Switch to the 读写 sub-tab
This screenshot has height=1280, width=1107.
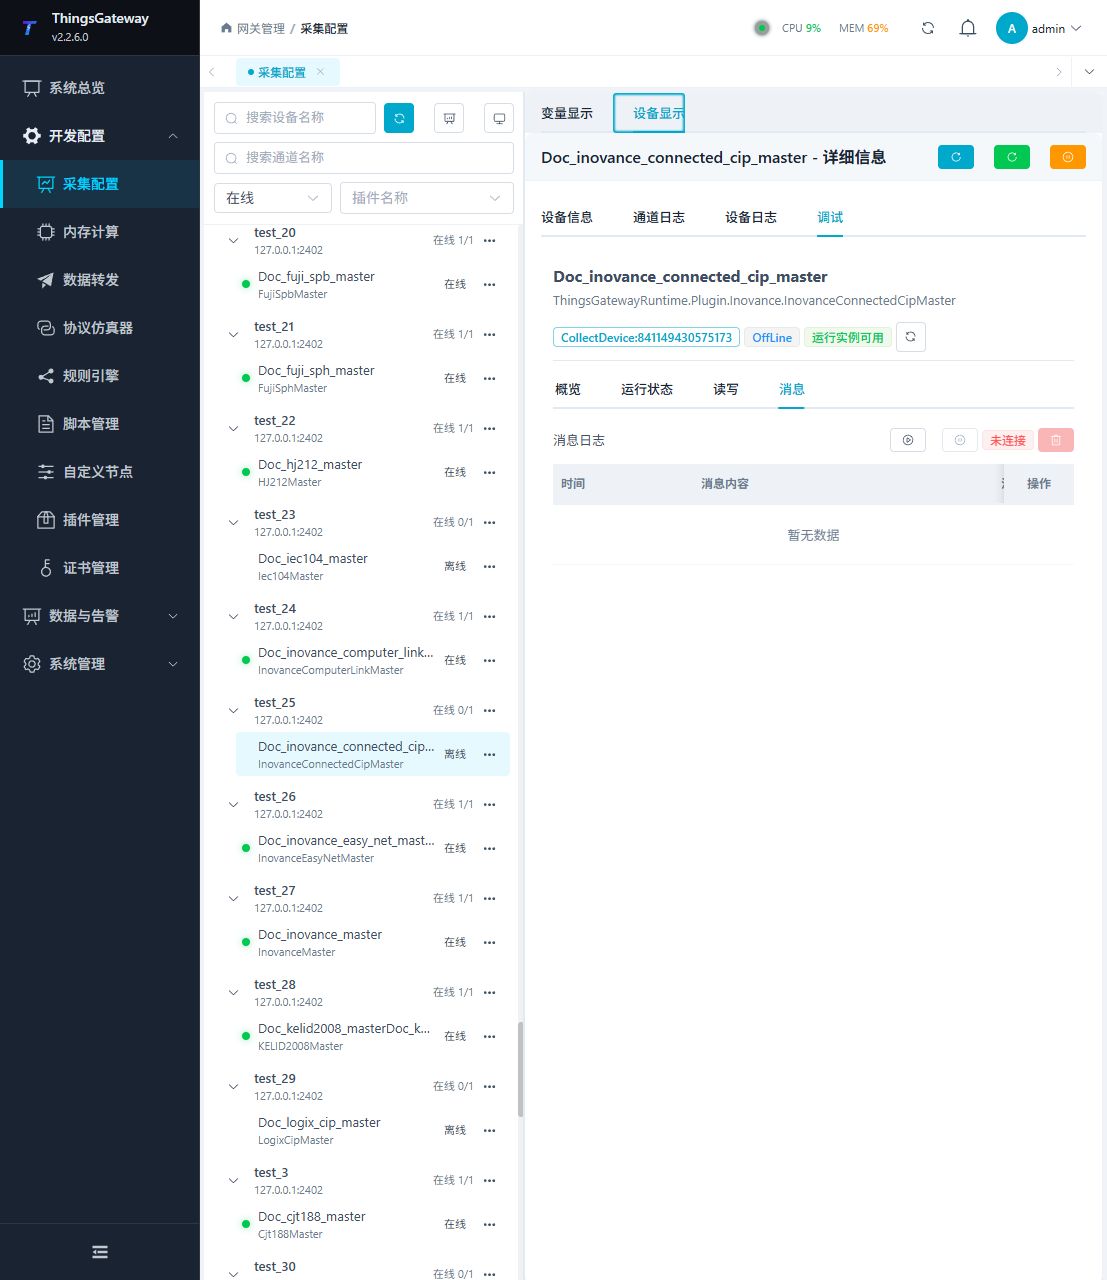[x=726, y=389]
